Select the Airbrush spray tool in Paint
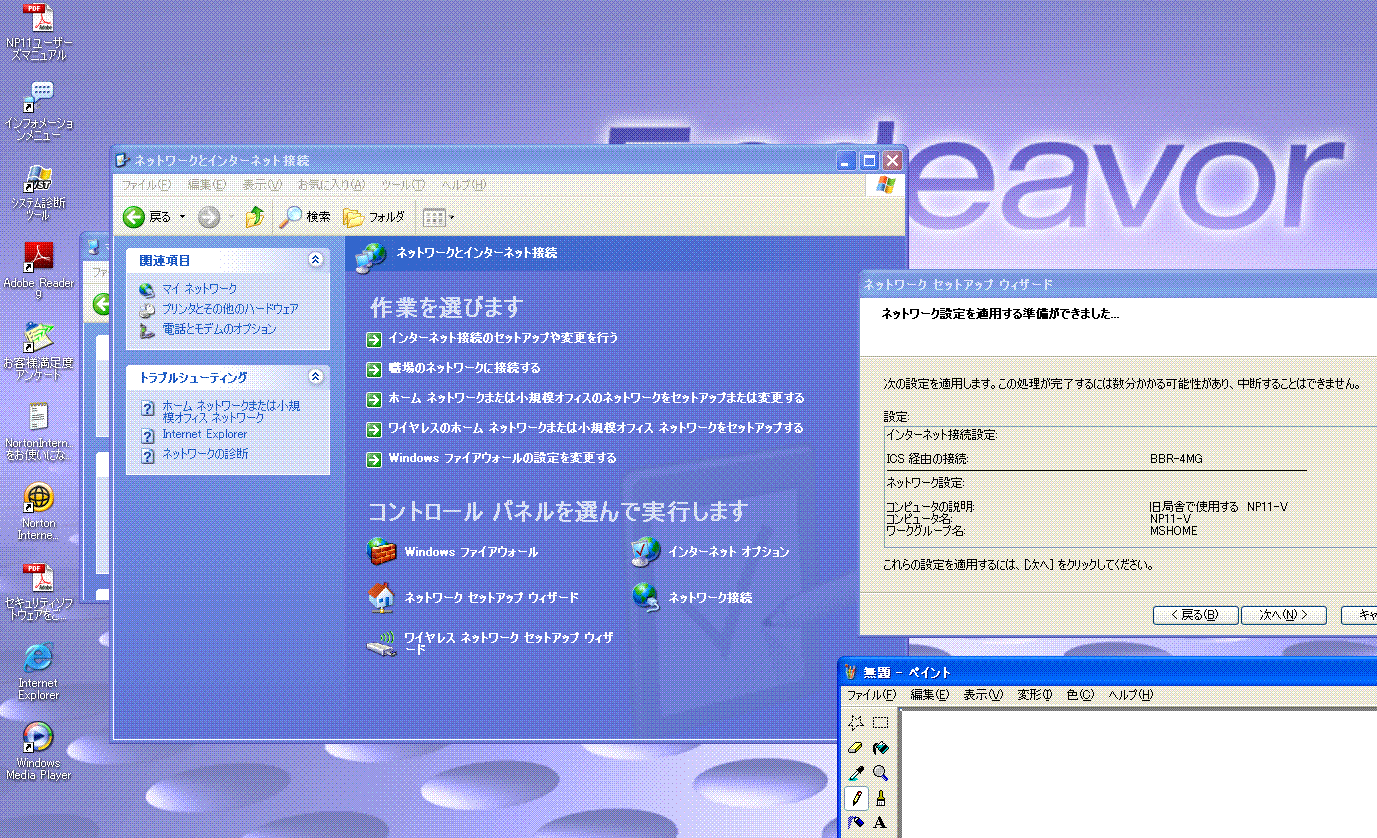Image resolution: width=1377 pixels, height=838 pixels. click(855, 822)
